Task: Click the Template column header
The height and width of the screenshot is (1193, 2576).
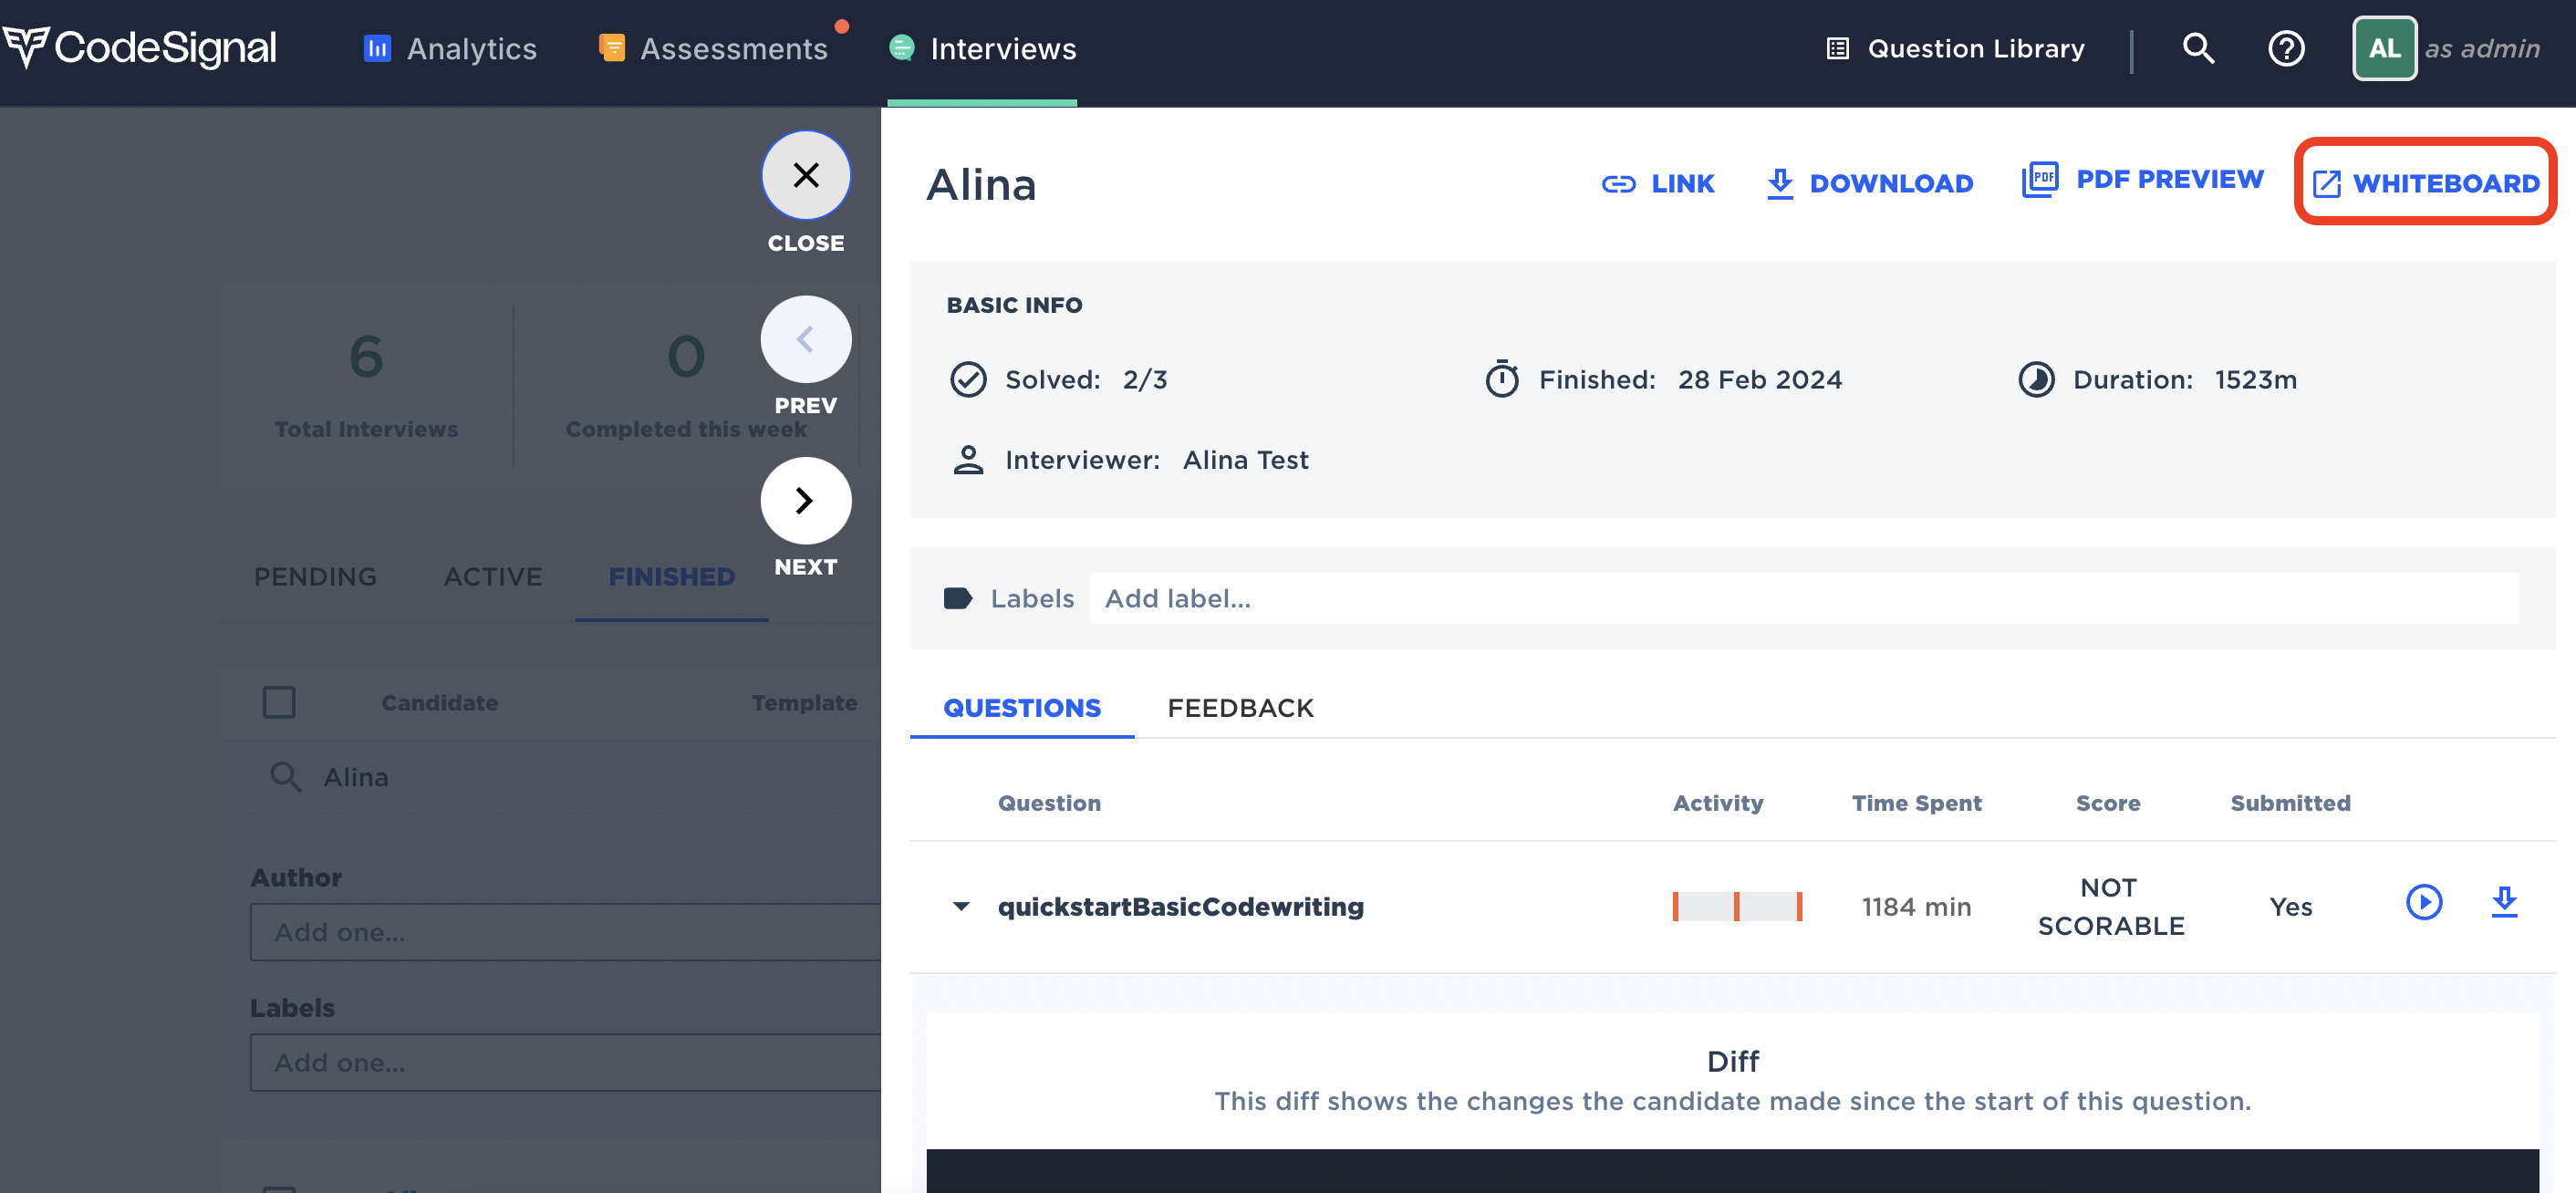Action: click(804, 702)
